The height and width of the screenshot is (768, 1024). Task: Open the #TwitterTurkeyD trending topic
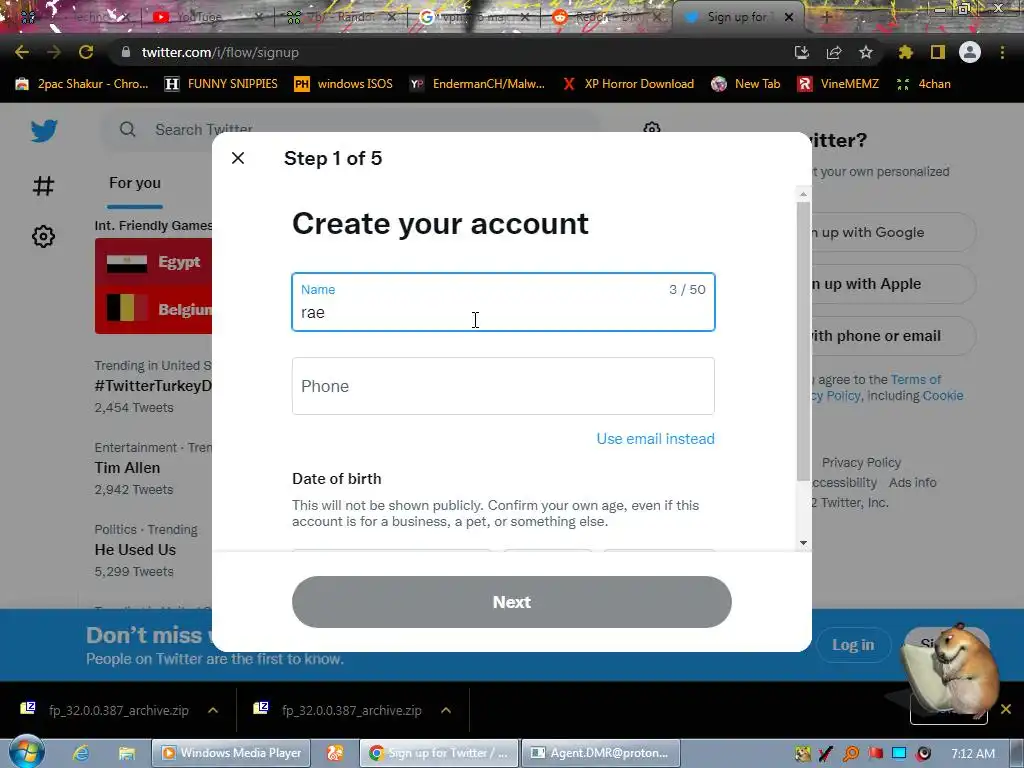153,386
